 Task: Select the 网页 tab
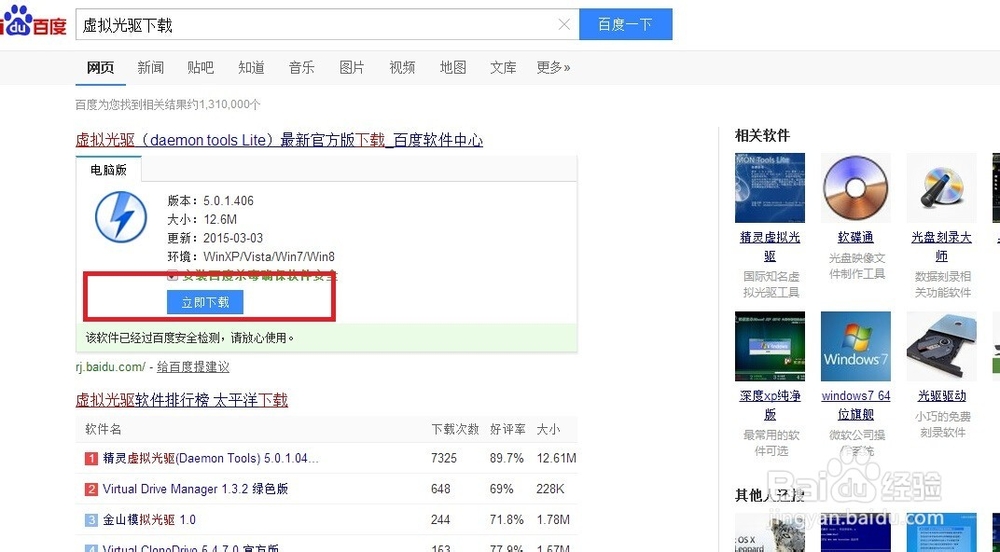tap(100, 68)
